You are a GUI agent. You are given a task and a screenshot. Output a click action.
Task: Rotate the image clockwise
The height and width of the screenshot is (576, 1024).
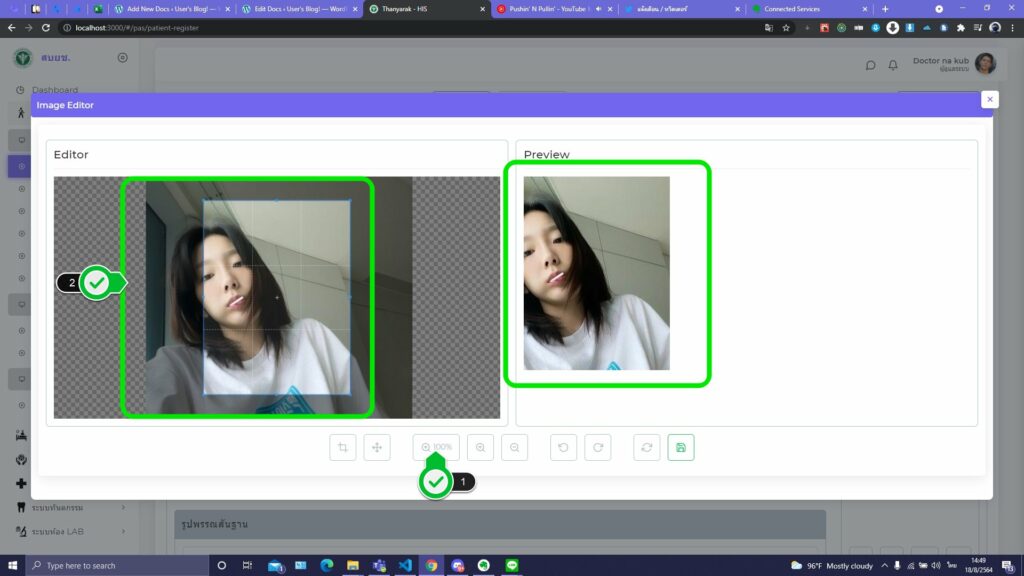(x=597, y=448)
